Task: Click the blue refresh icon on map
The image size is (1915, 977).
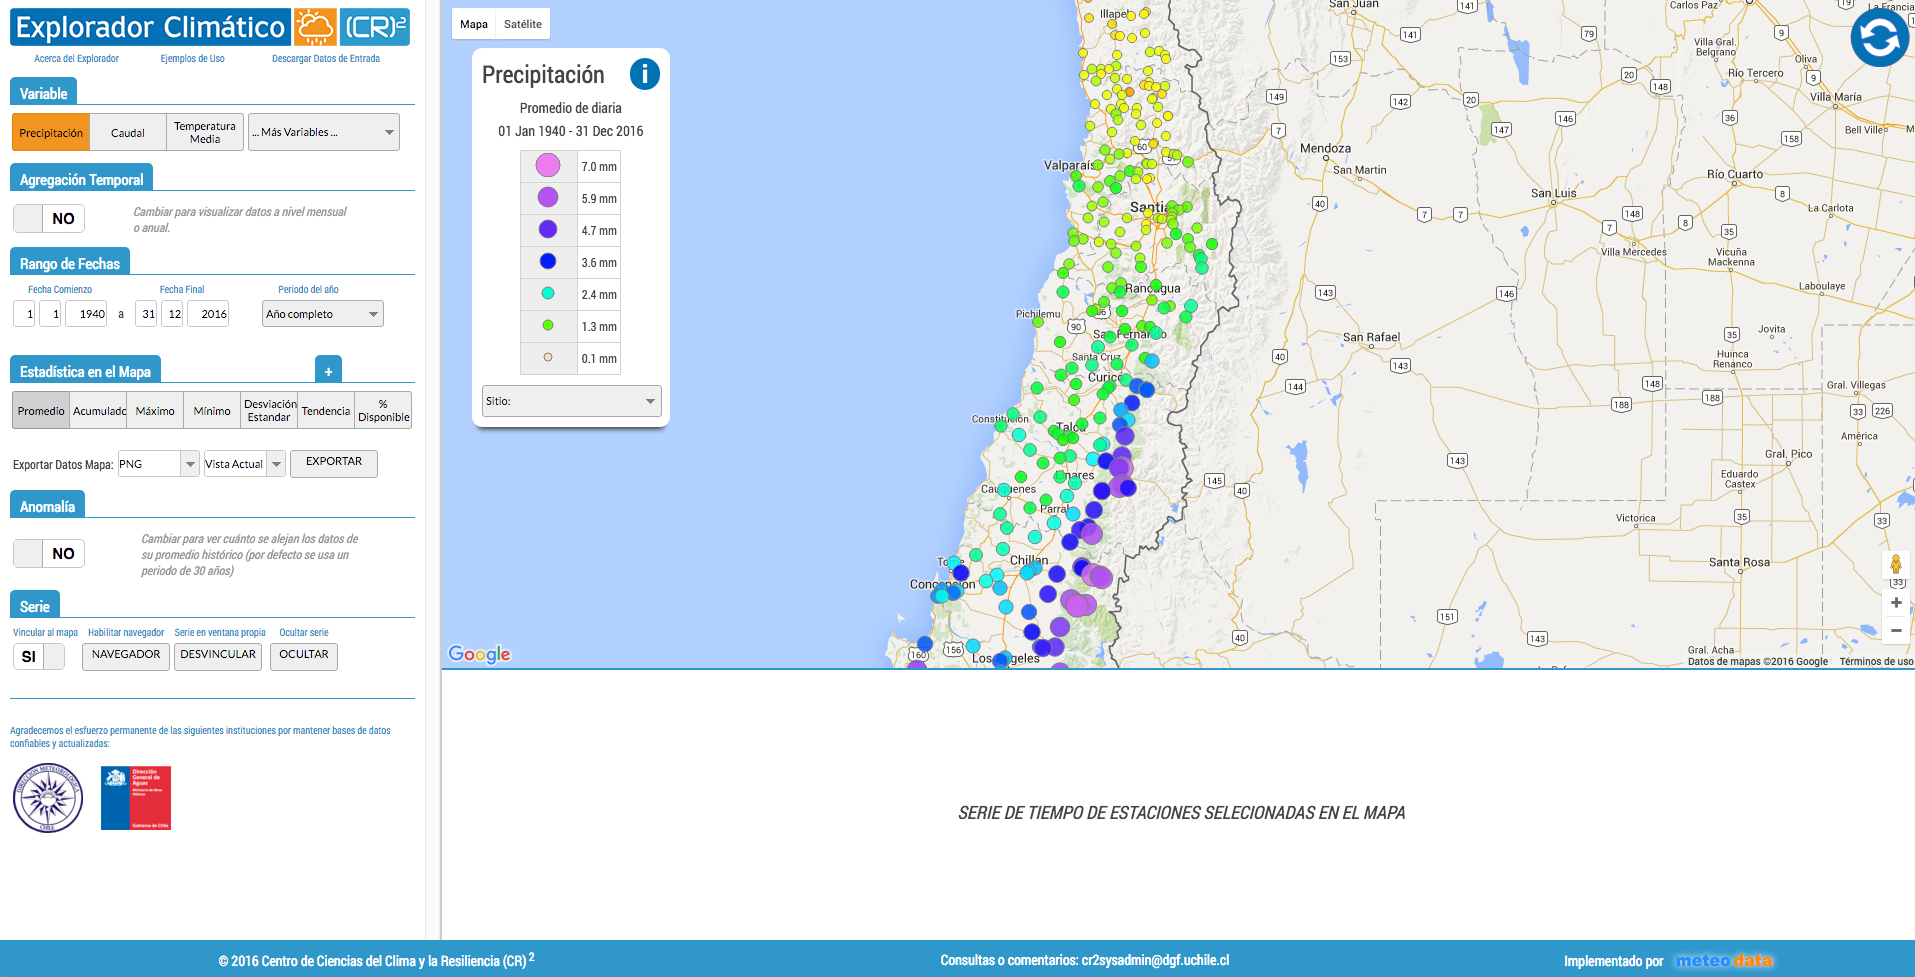Action: (1879, 37)
